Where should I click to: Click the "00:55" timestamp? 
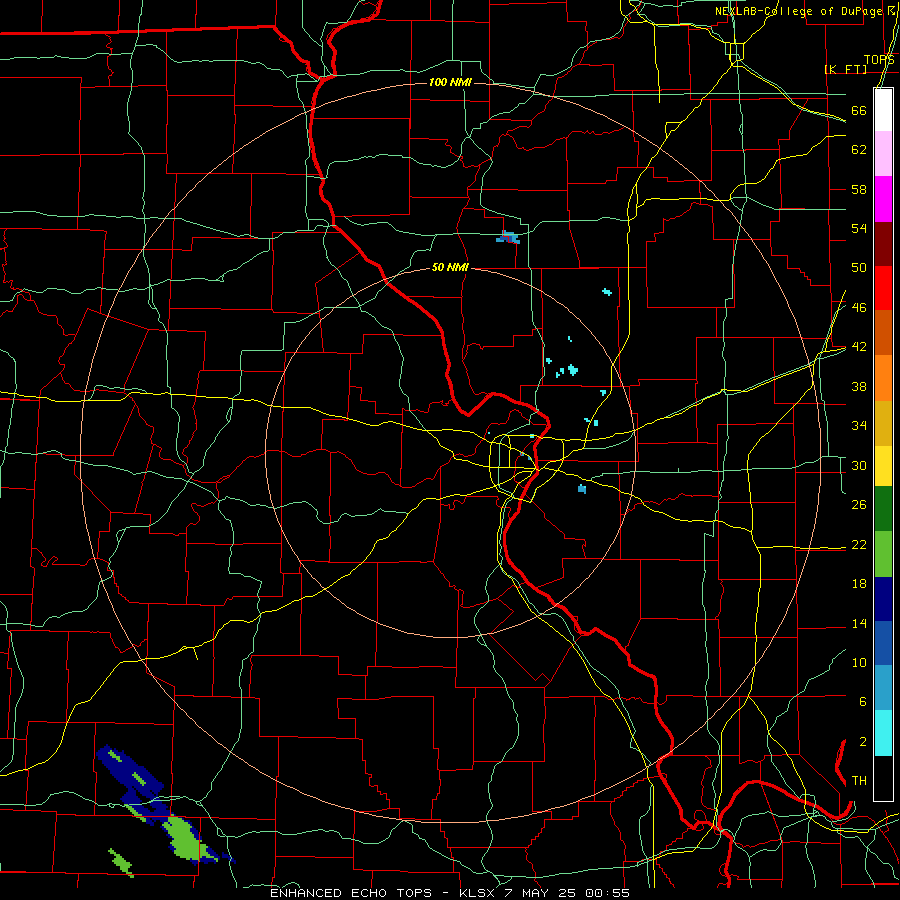608,893
